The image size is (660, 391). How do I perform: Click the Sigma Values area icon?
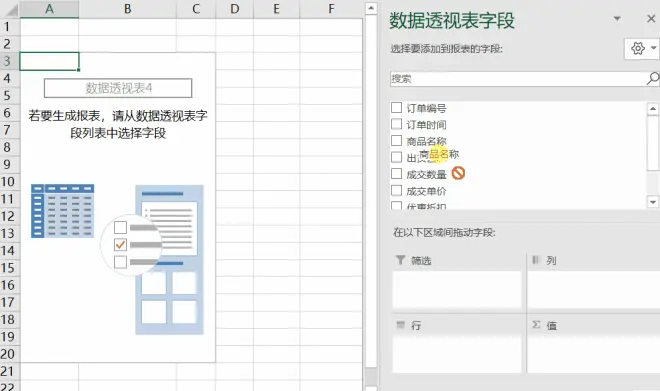(x=536, y=325)
